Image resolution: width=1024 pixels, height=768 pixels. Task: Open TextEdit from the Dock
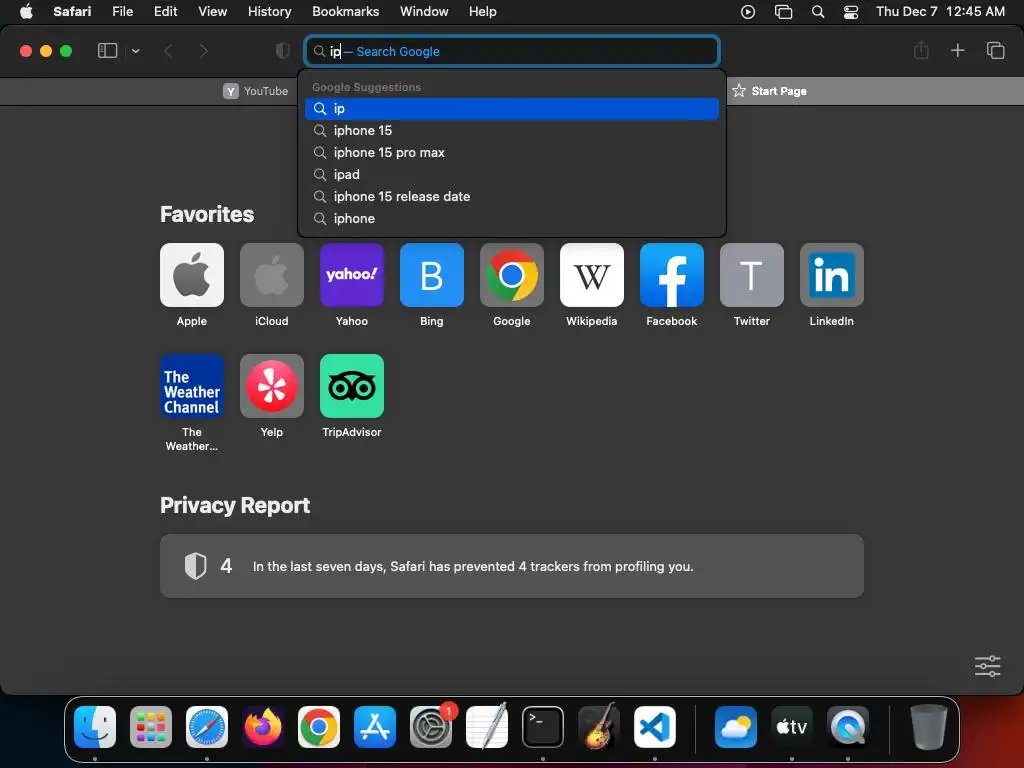(x=487, y=727)
